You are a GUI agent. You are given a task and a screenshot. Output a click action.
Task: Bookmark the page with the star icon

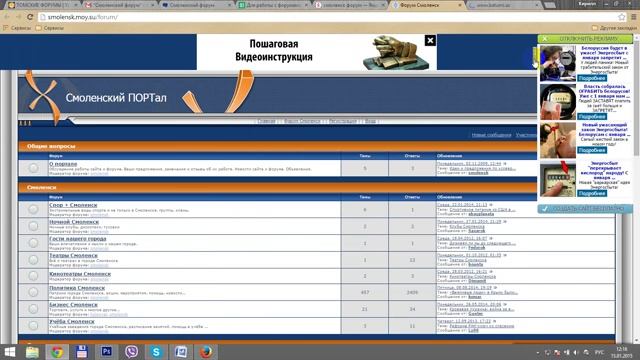coord(622,17)
